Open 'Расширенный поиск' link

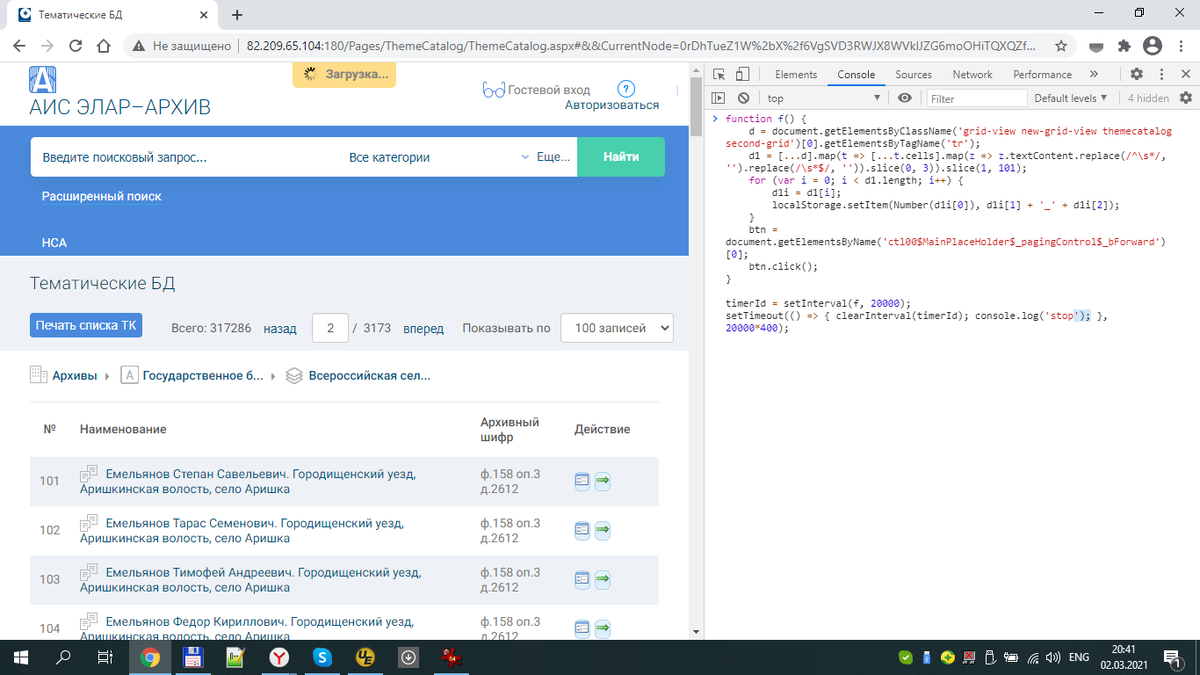pos(102,197)
